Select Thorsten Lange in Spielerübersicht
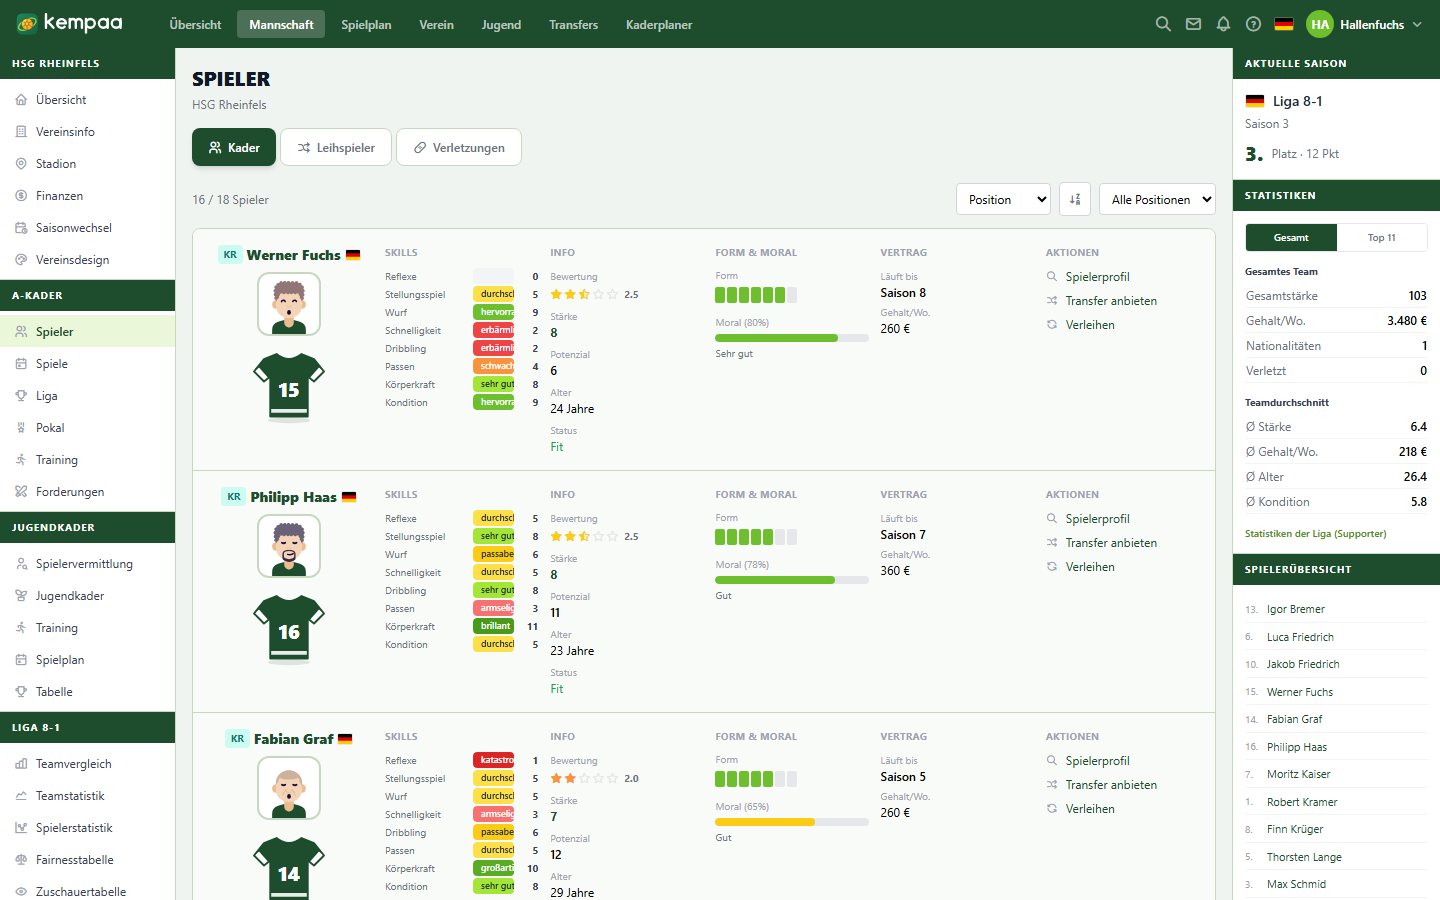The image size is (1440, 900). tap(1304, 857)
